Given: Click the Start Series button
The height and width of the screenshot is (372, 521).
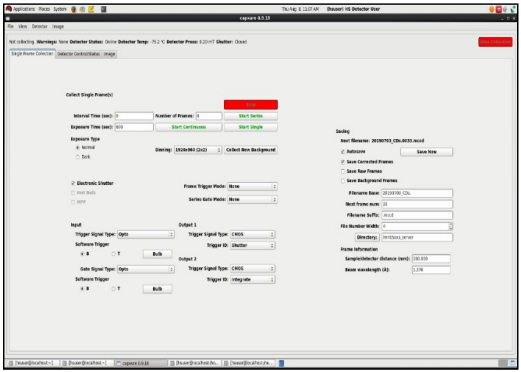Looking at the screenshot, I should coord(251,116).
